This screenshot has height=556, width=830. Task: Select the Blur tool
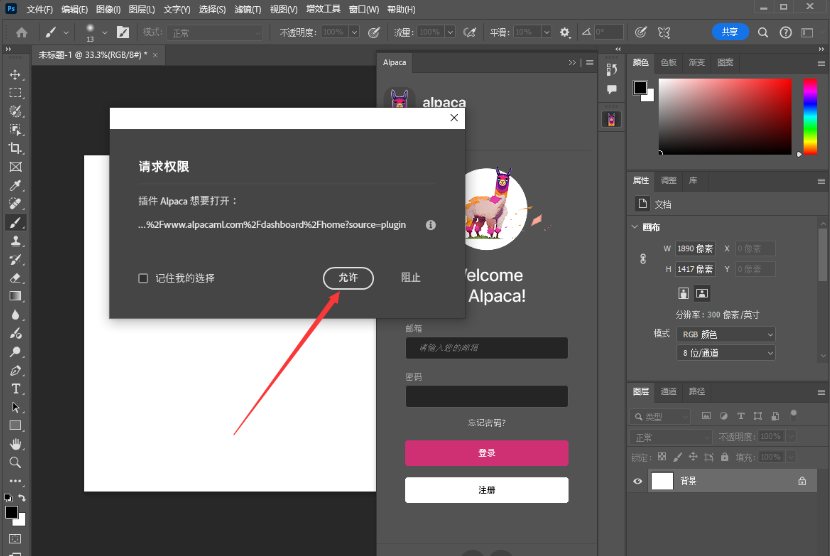[15, 315]
